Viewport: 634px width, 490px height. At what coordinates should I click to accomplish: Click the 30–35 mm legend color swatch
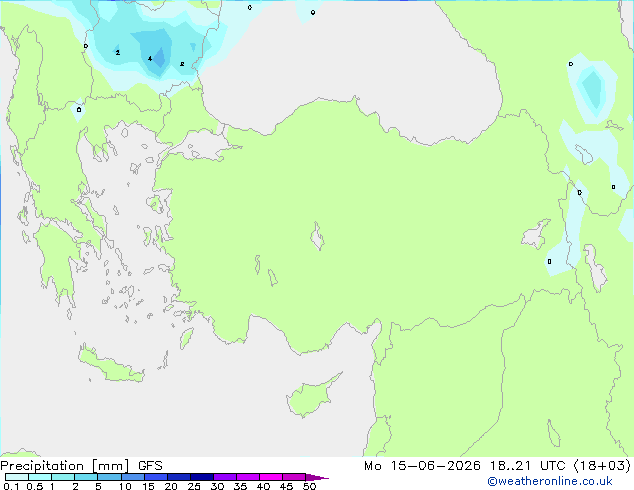point(225,477)
